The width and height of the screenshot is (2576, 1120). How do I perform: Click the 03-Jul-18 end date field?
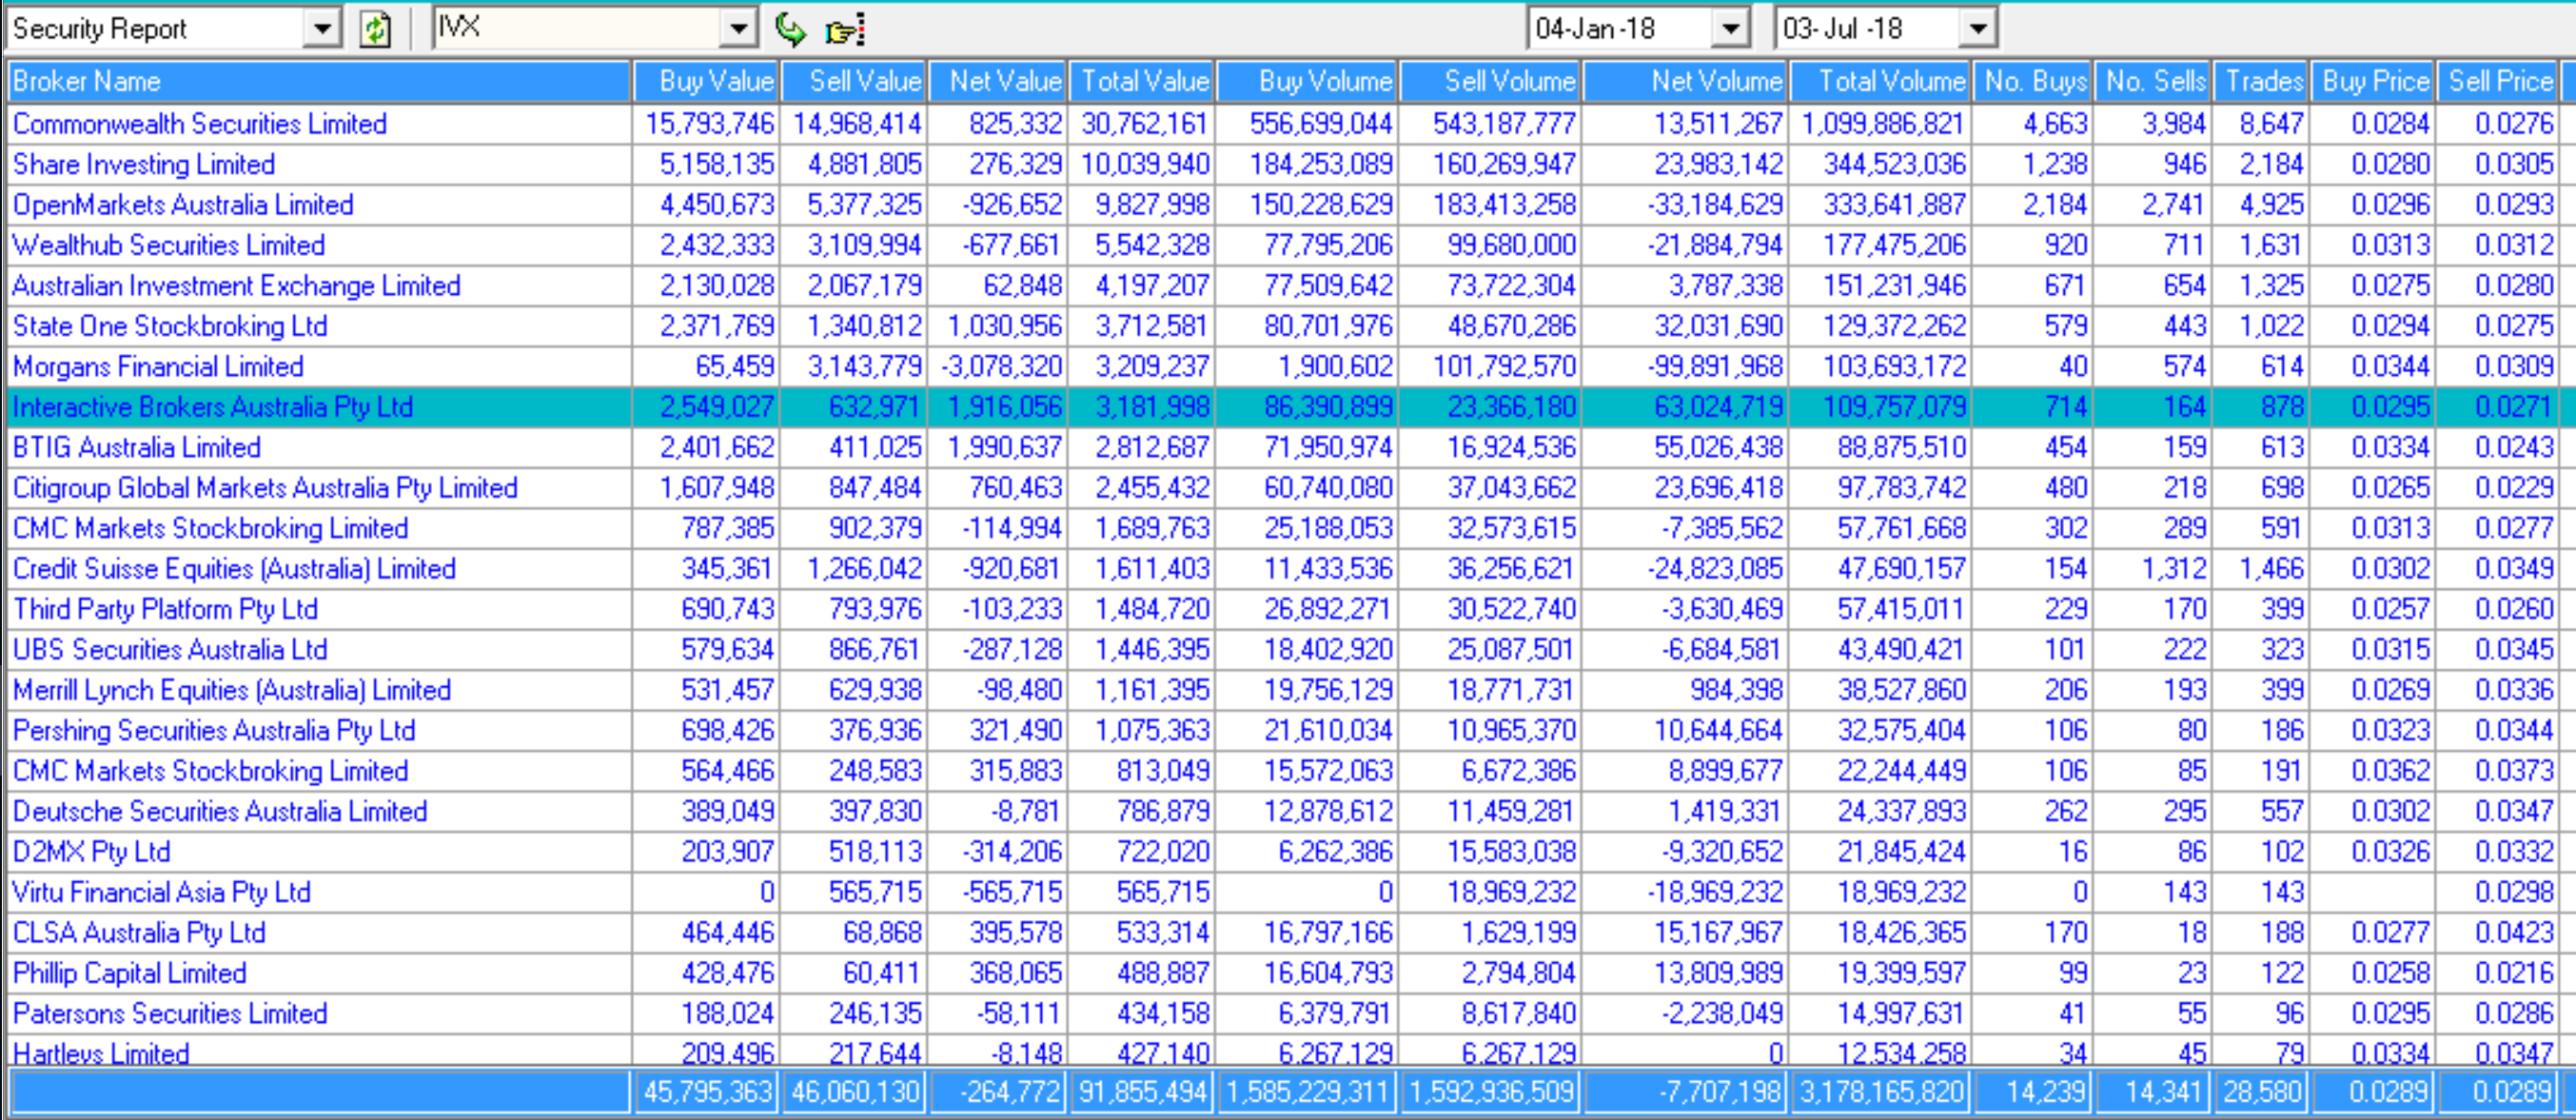click(x=1867, y=29)
